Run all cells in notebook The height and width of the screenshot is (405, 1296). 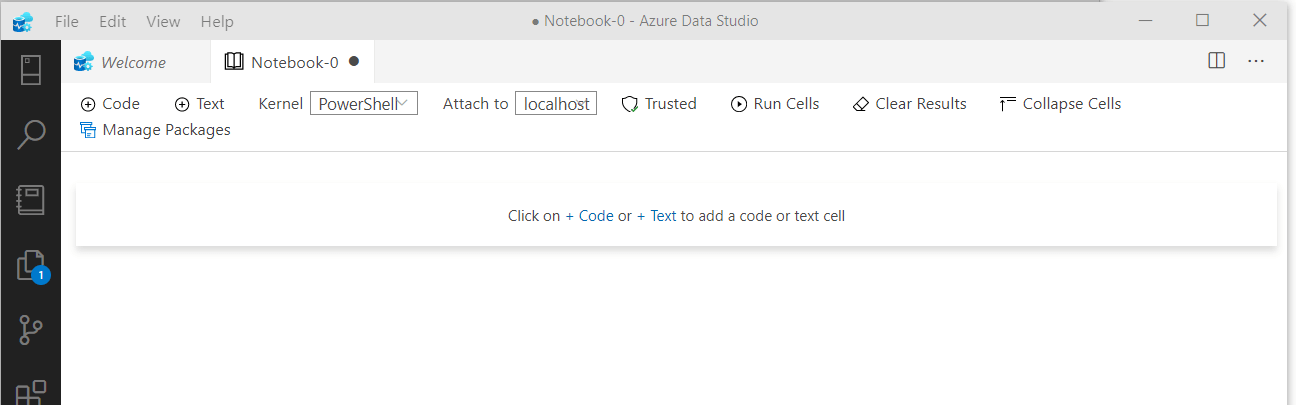tap(775, 104)
